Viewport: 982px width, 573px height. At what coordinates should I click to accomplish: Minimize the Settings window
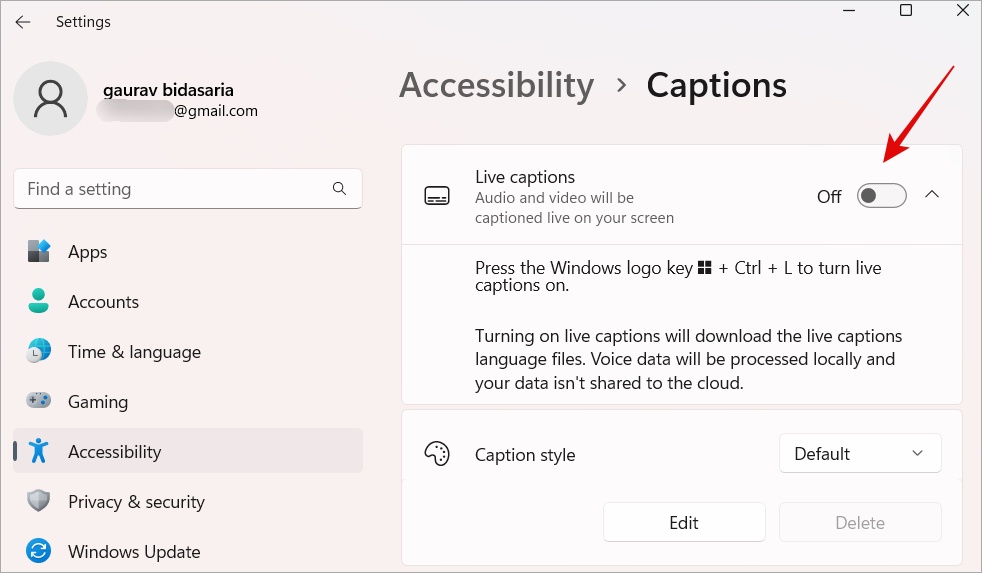[x=849, y=11]
